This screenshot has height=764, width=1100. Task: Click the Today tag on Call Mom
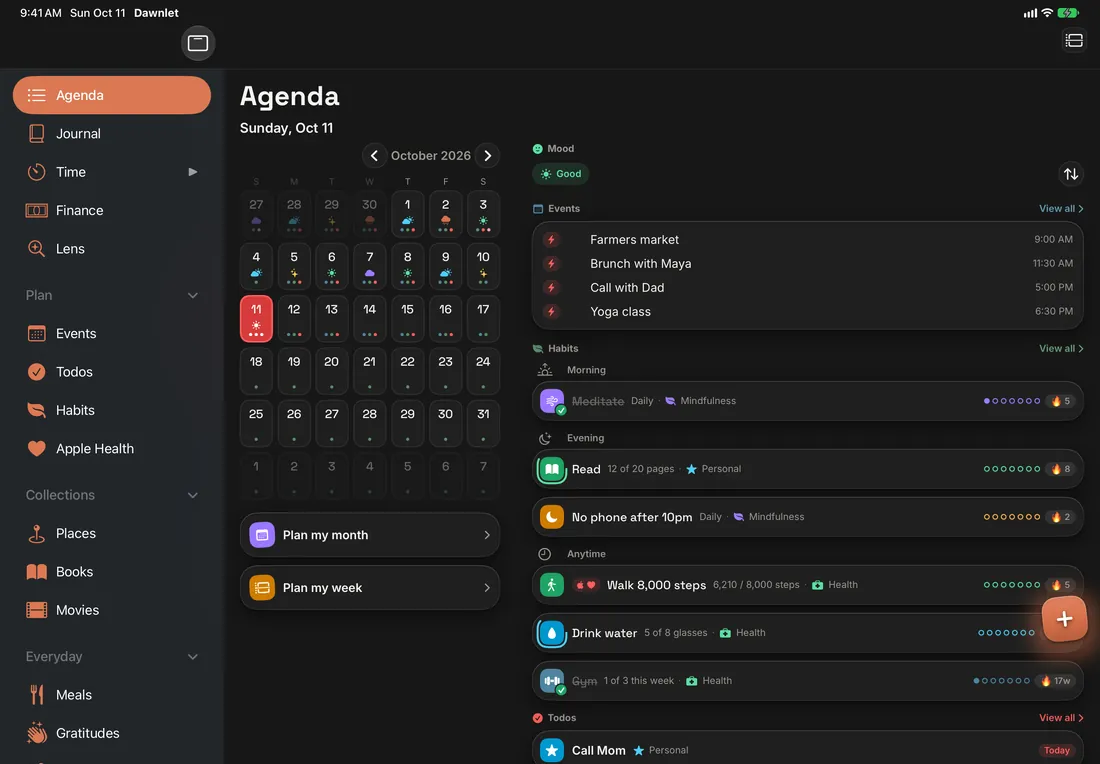coord(1056,750)
